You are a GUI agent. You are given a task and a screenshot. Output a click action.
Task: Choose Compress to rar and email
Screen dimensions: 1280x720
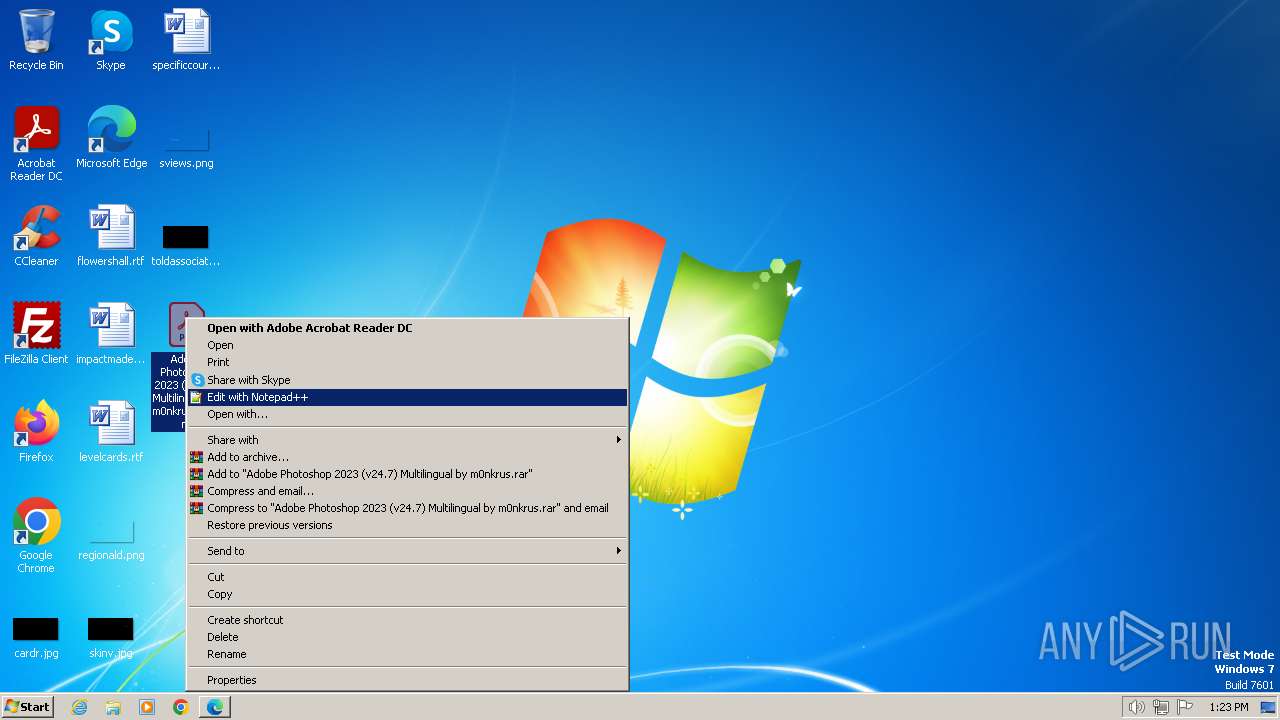[x=408, y=508]
